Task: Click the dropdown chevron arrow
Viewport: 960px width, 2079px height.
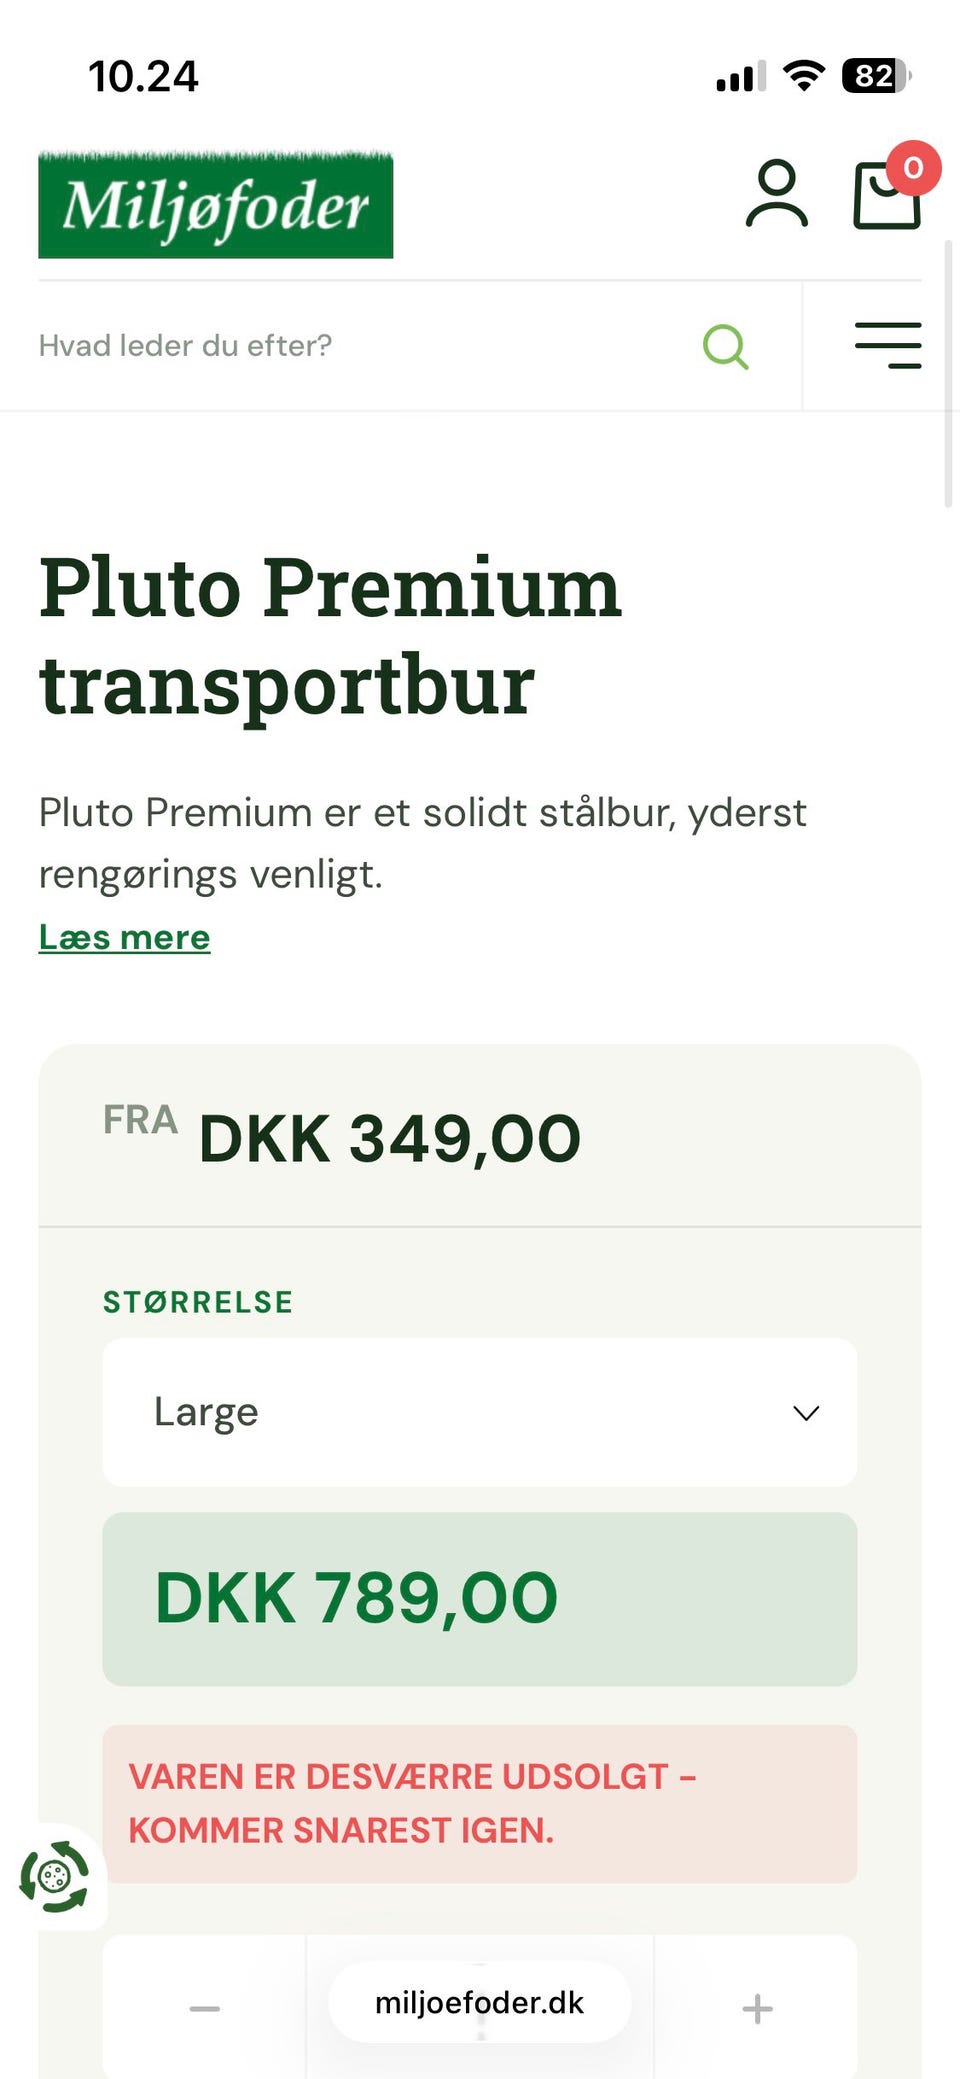Action: click(x=806, y=1413)
